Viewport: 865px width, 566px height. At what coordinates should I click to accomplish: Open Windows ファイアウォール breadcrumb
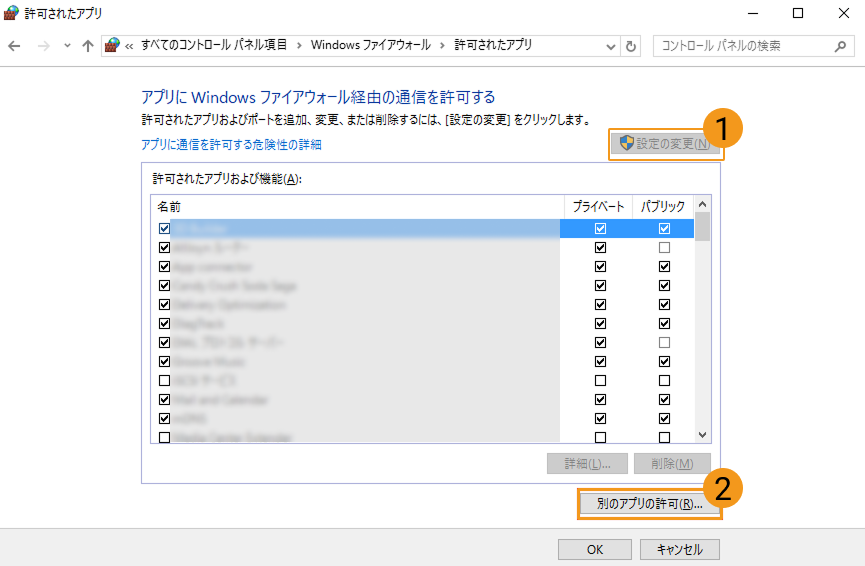[x=371, y=45]
